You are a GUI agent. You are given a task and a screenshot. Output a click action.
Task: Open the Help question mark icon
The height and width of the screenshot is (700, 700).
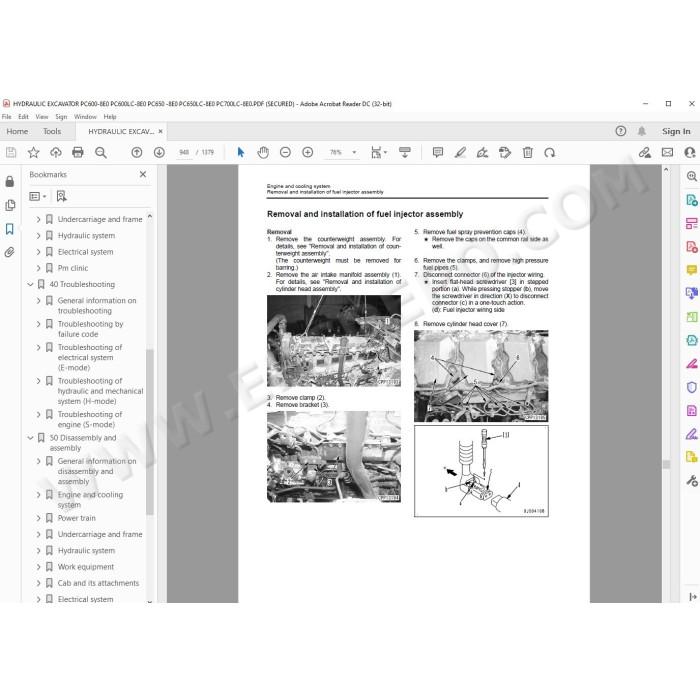click(621, 131)
